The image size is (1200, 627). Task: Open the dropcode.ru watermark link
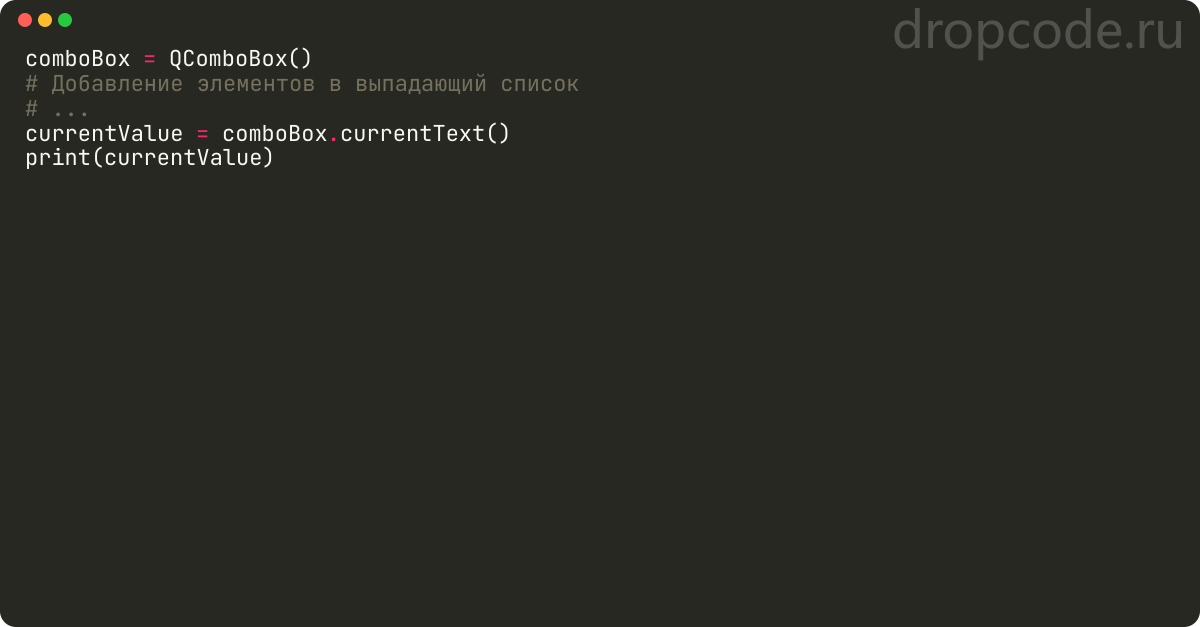click(1038, 31)
